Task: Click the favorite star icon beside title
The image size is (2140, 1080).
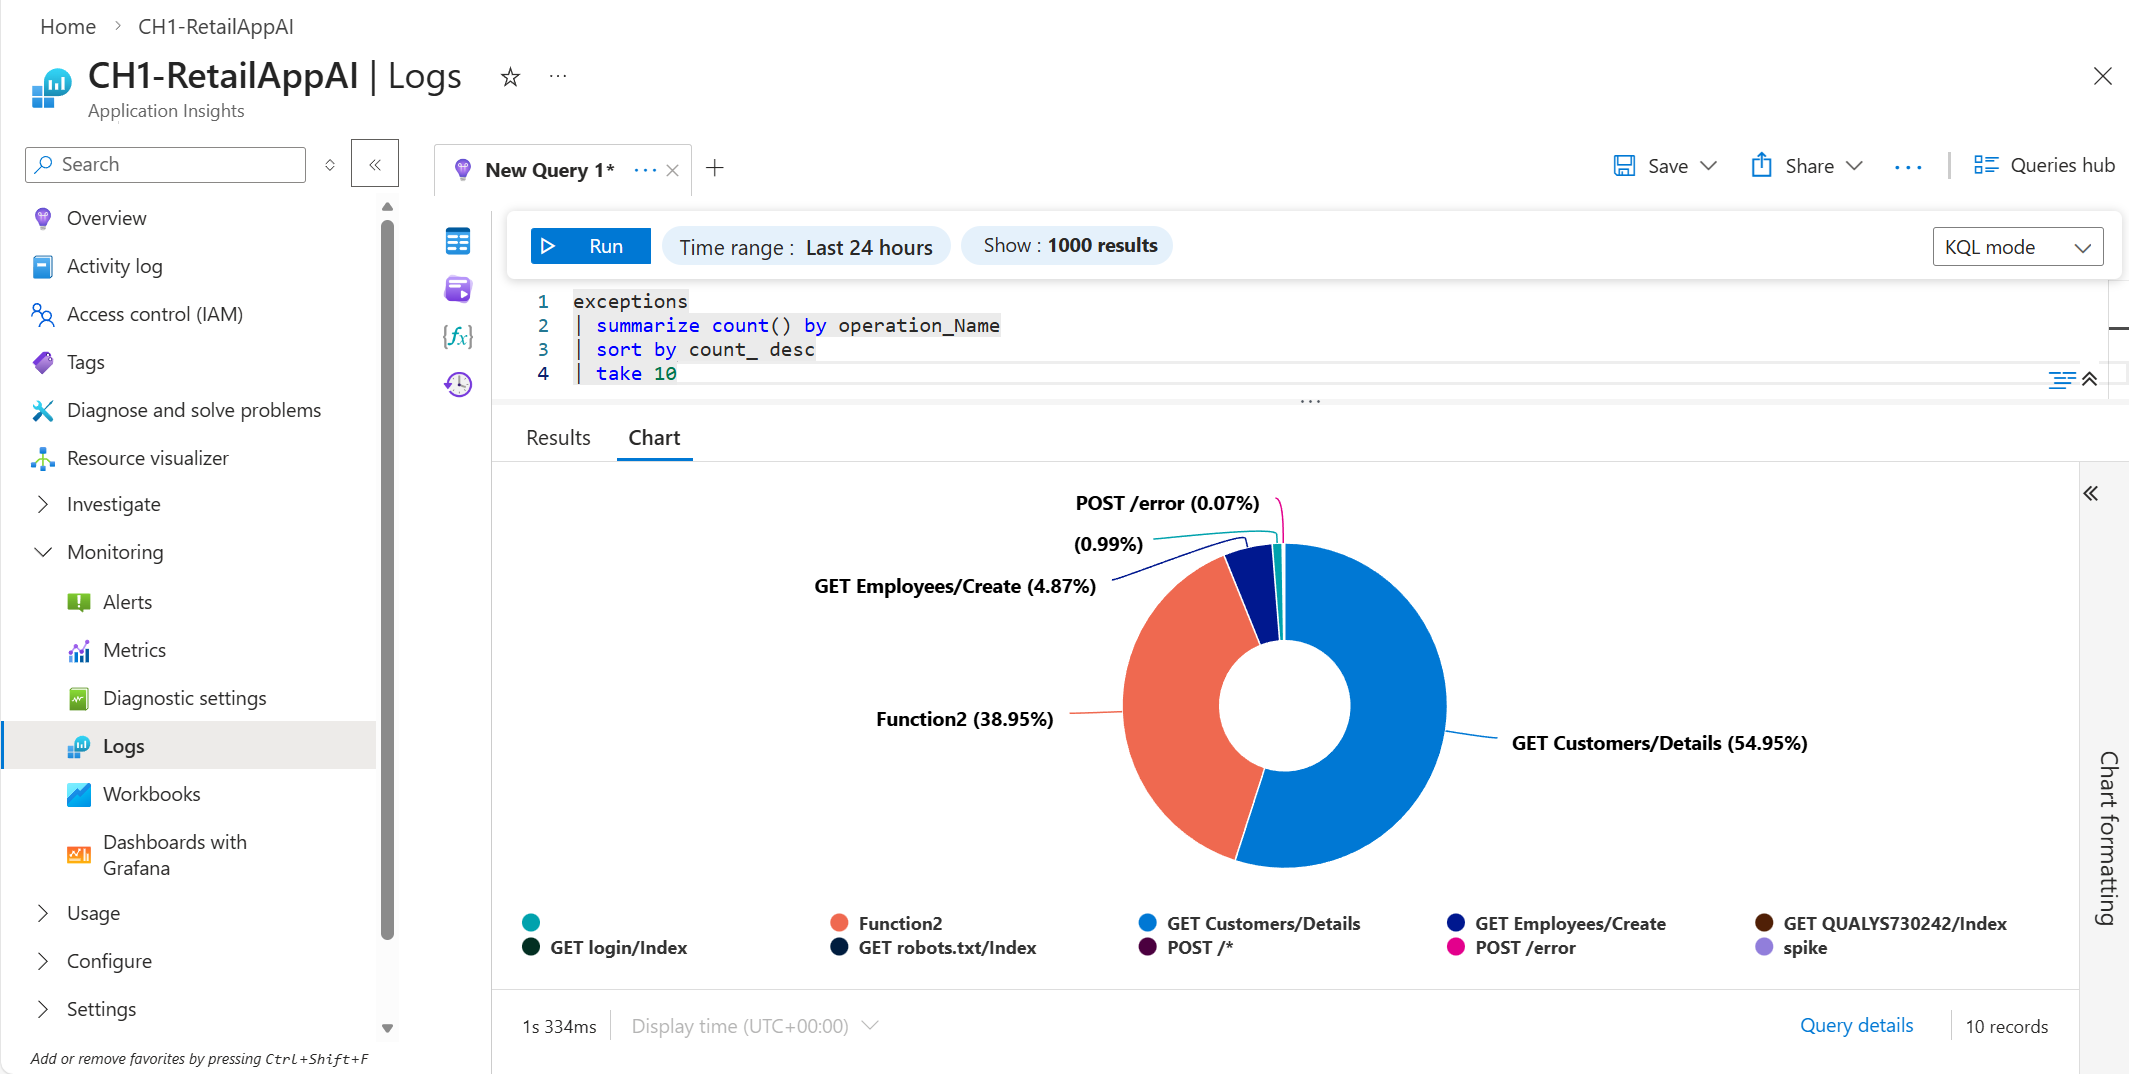Action: coord(510,77)
